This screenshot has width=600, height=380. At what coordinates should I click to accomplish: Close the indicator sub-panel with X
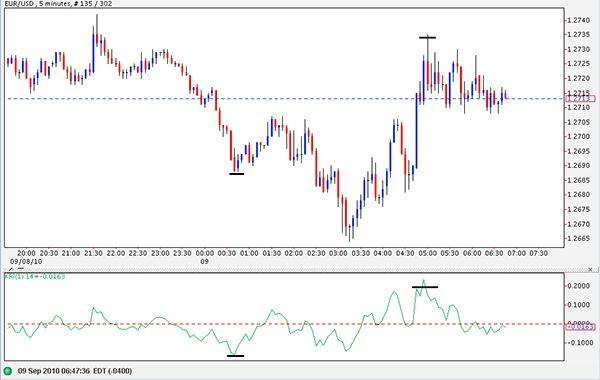pyautogui.click(x=591, y=269)
